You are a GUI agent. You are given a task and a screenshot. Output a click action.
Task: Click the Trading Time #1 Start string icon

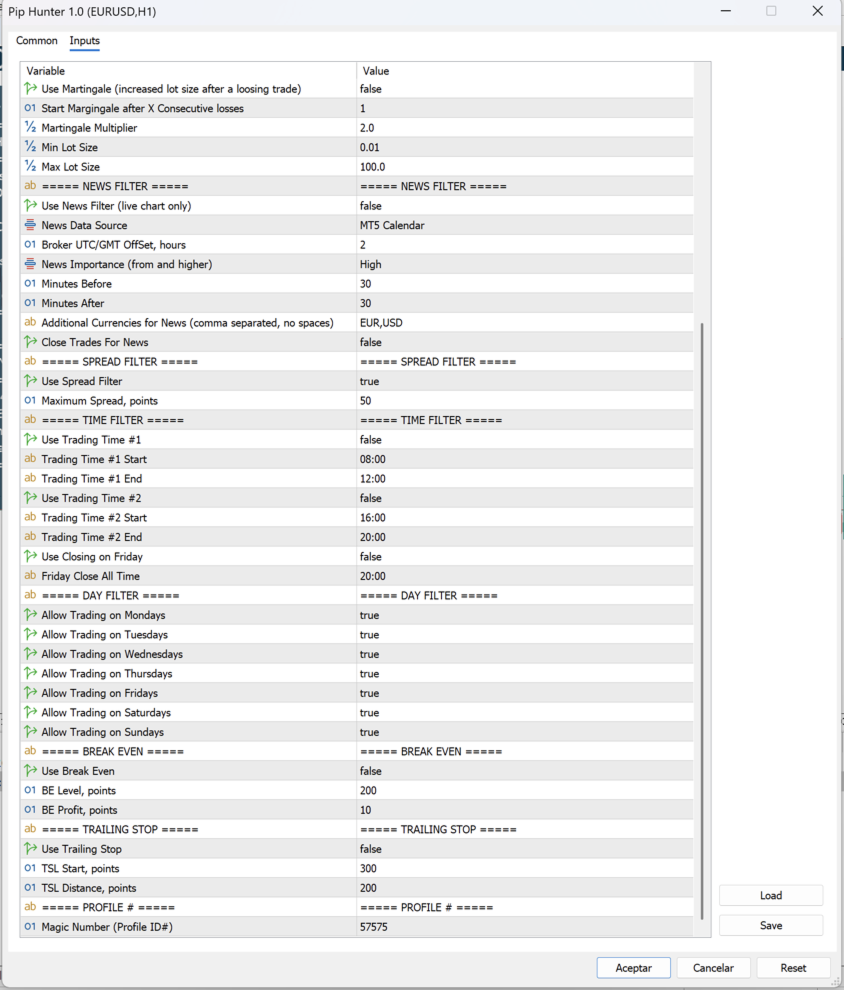(30, 460)
